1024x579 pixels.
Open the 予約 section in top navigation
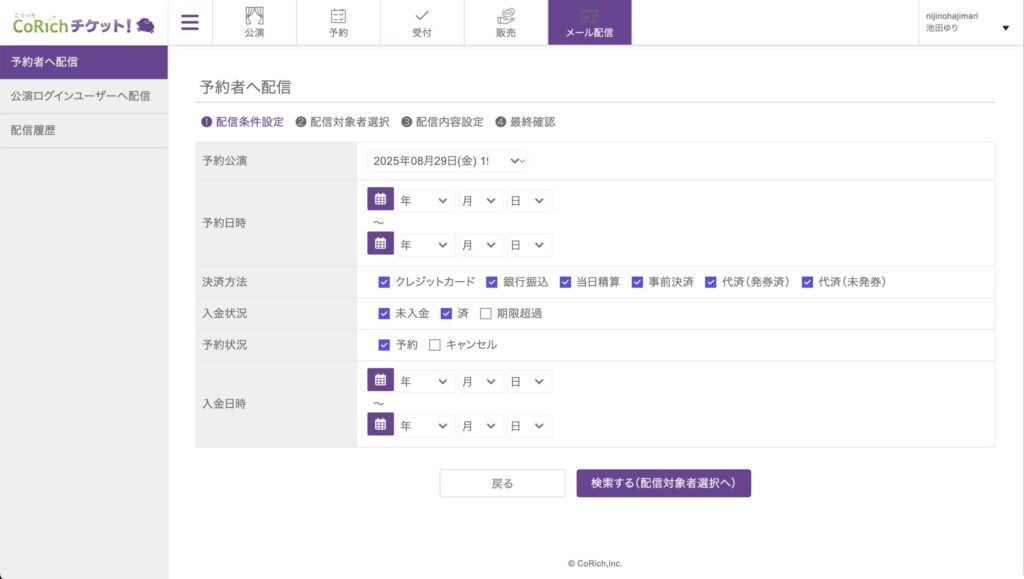[338, 22]
